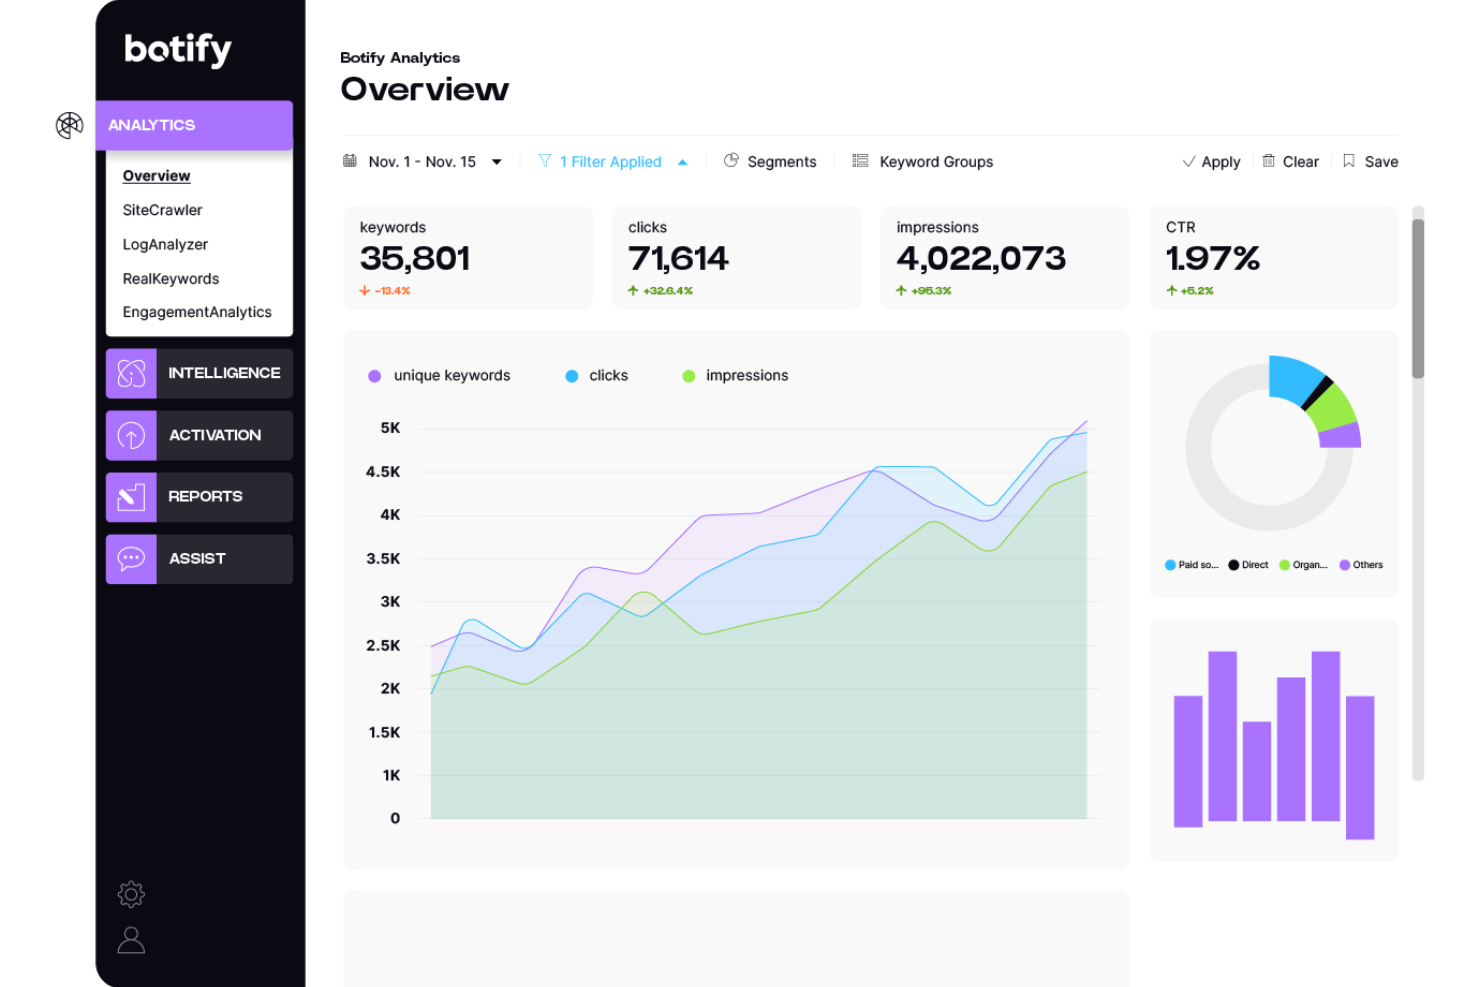The image size is (1480, 987).
Task: Switch to the SiteCrawler page
Action: (162, 210)
